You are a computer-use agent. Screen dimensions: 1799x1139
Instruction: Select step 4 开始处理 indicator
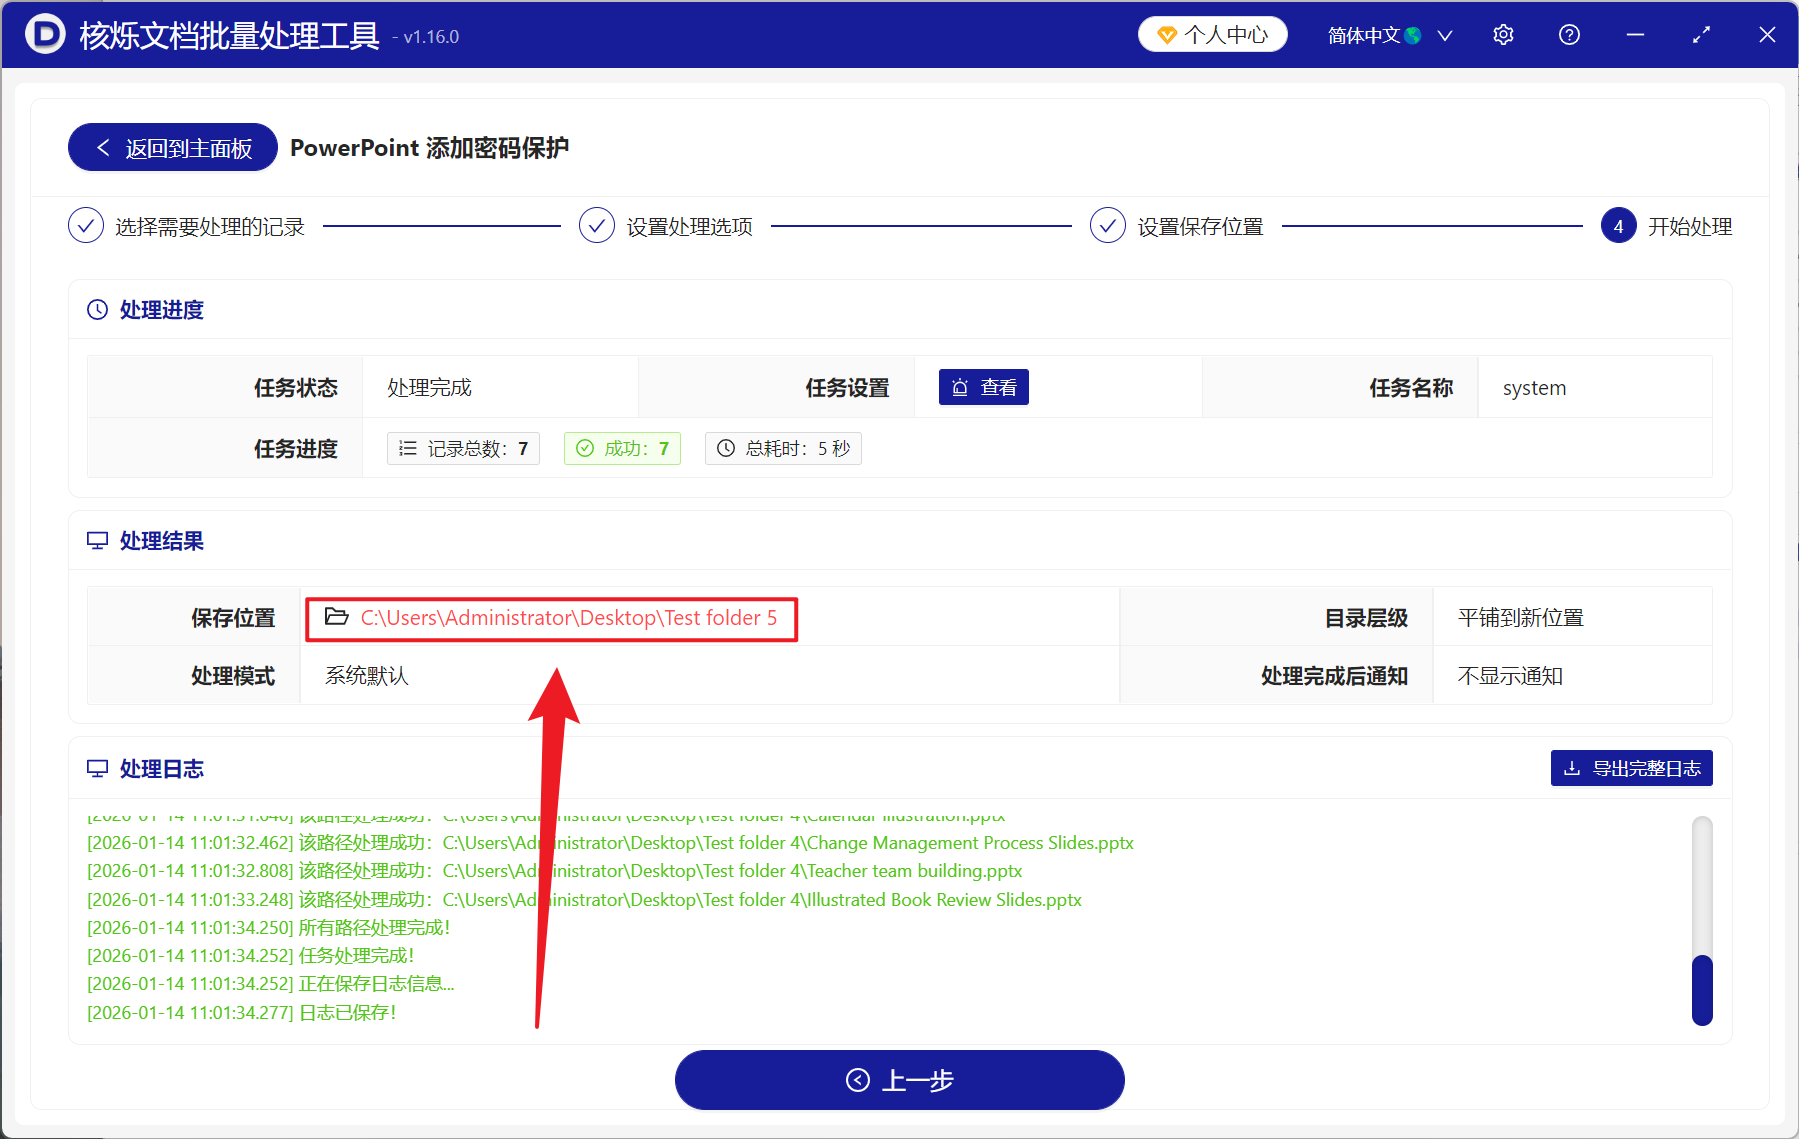click(1617, 225)
